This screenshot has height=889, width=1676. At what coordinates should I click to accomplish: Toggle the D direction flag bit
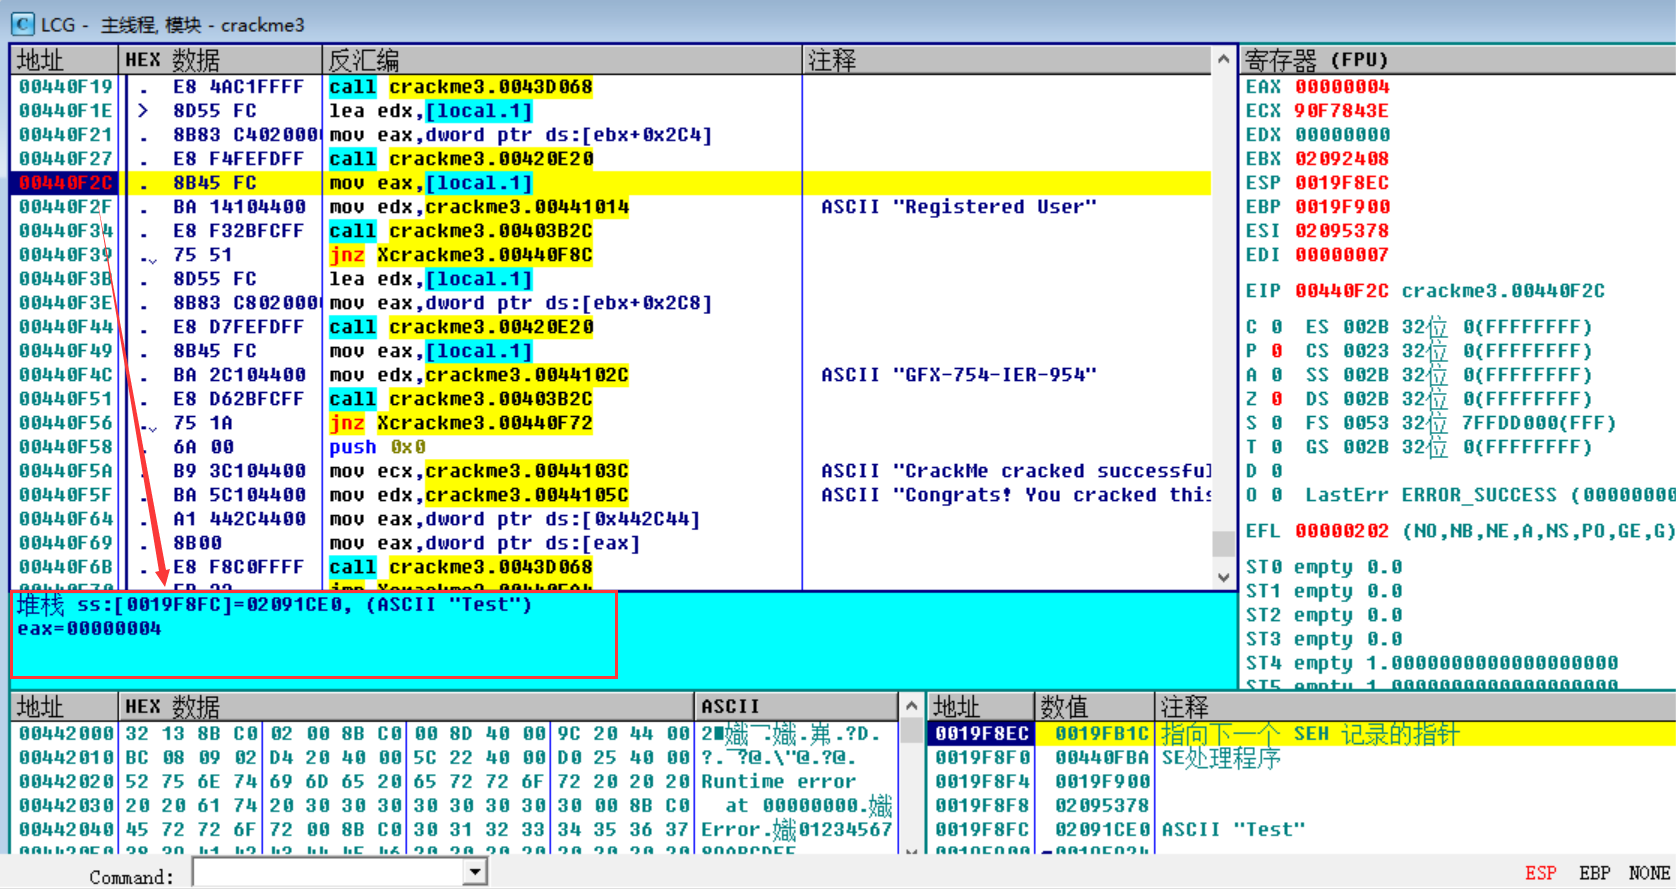tap(1277, 471)
